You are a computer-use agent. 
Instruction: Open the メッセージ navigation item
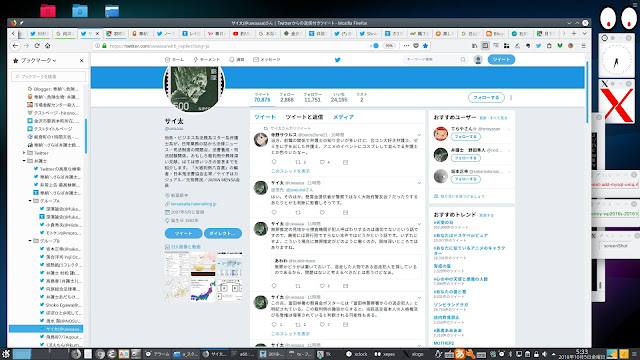pyautogui.click(x=267, y=60)
